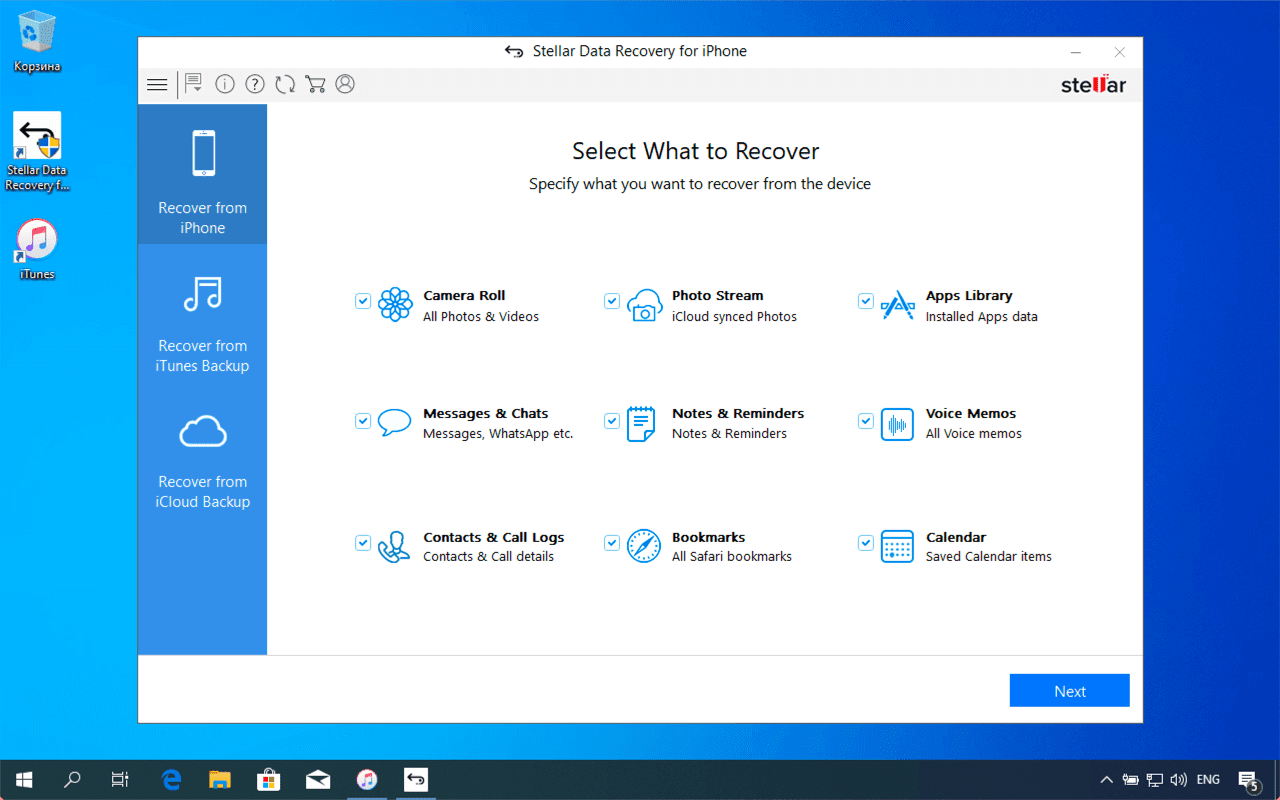Viewport: 1280px width, 800px height.
Task: Deselect the Calendar checkbox
Action: [866, 543]
